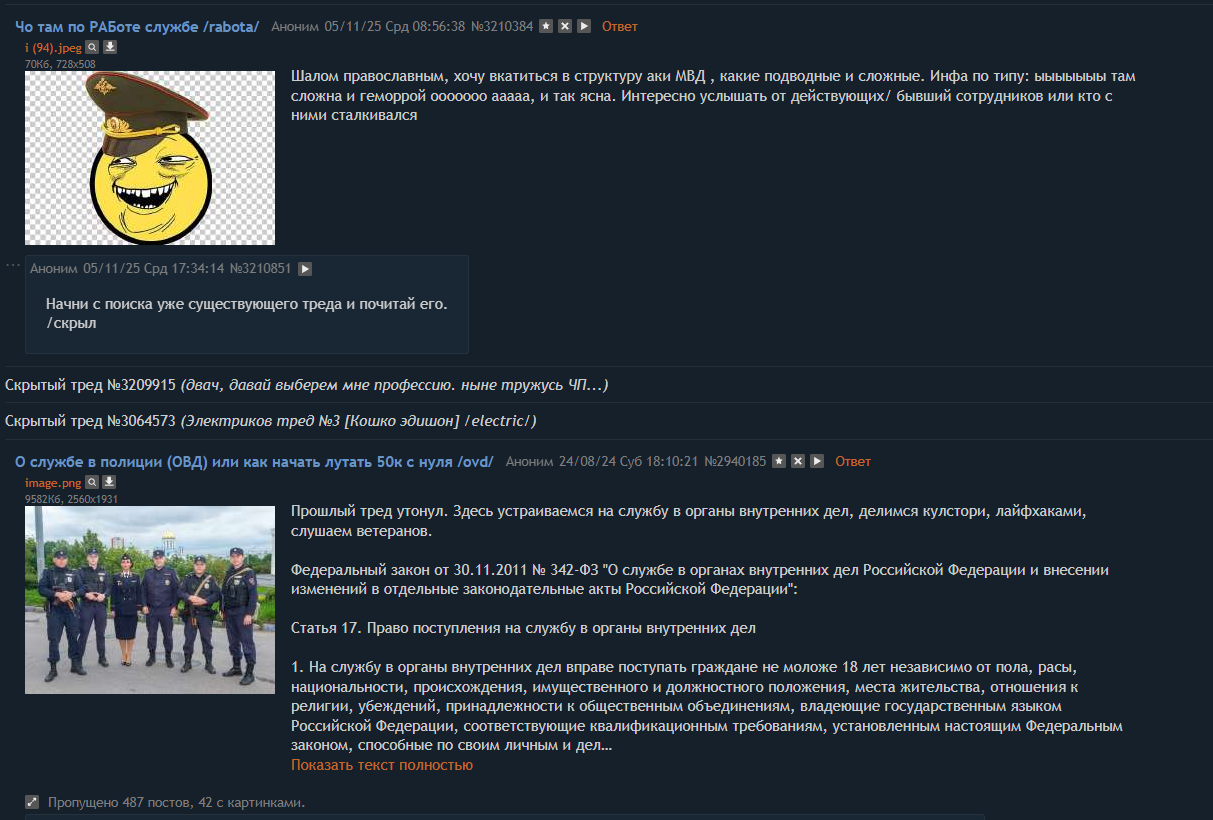The image size is (1213, 820).
Task: Click Ответ to reply to /ovd/ thread
Action: pyautogui.click(x=853, y=461)
